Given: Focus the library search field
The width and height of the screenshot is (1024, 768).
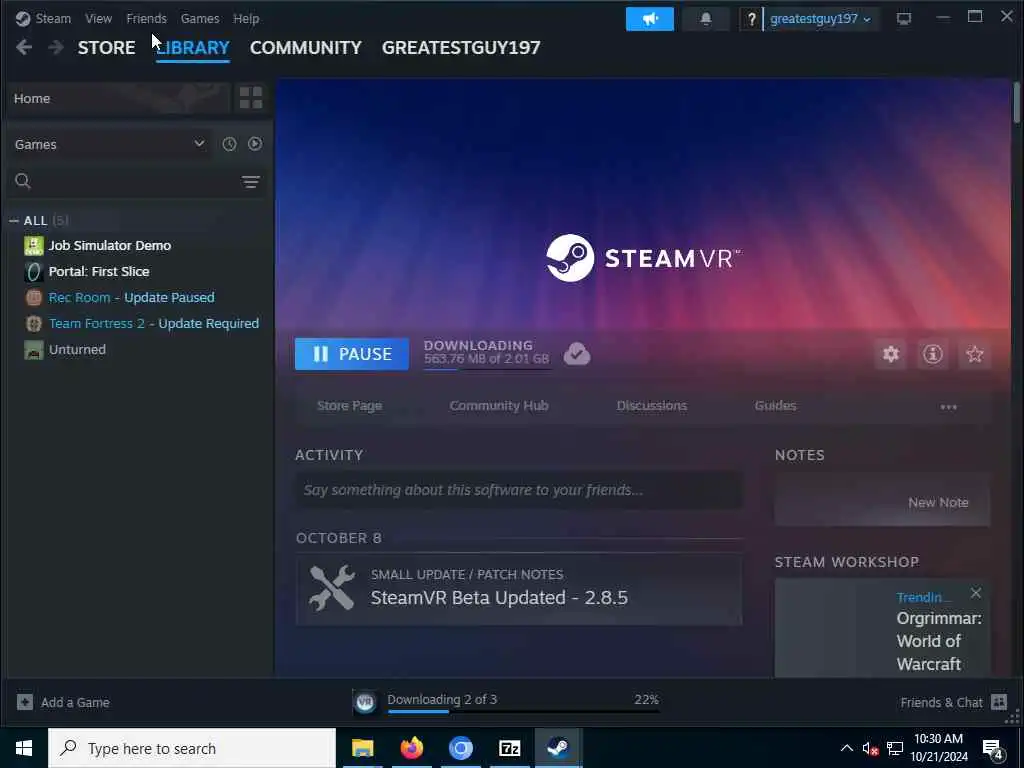Looking at the screenshot, I should pyautogui.click(x=137, y=181).
